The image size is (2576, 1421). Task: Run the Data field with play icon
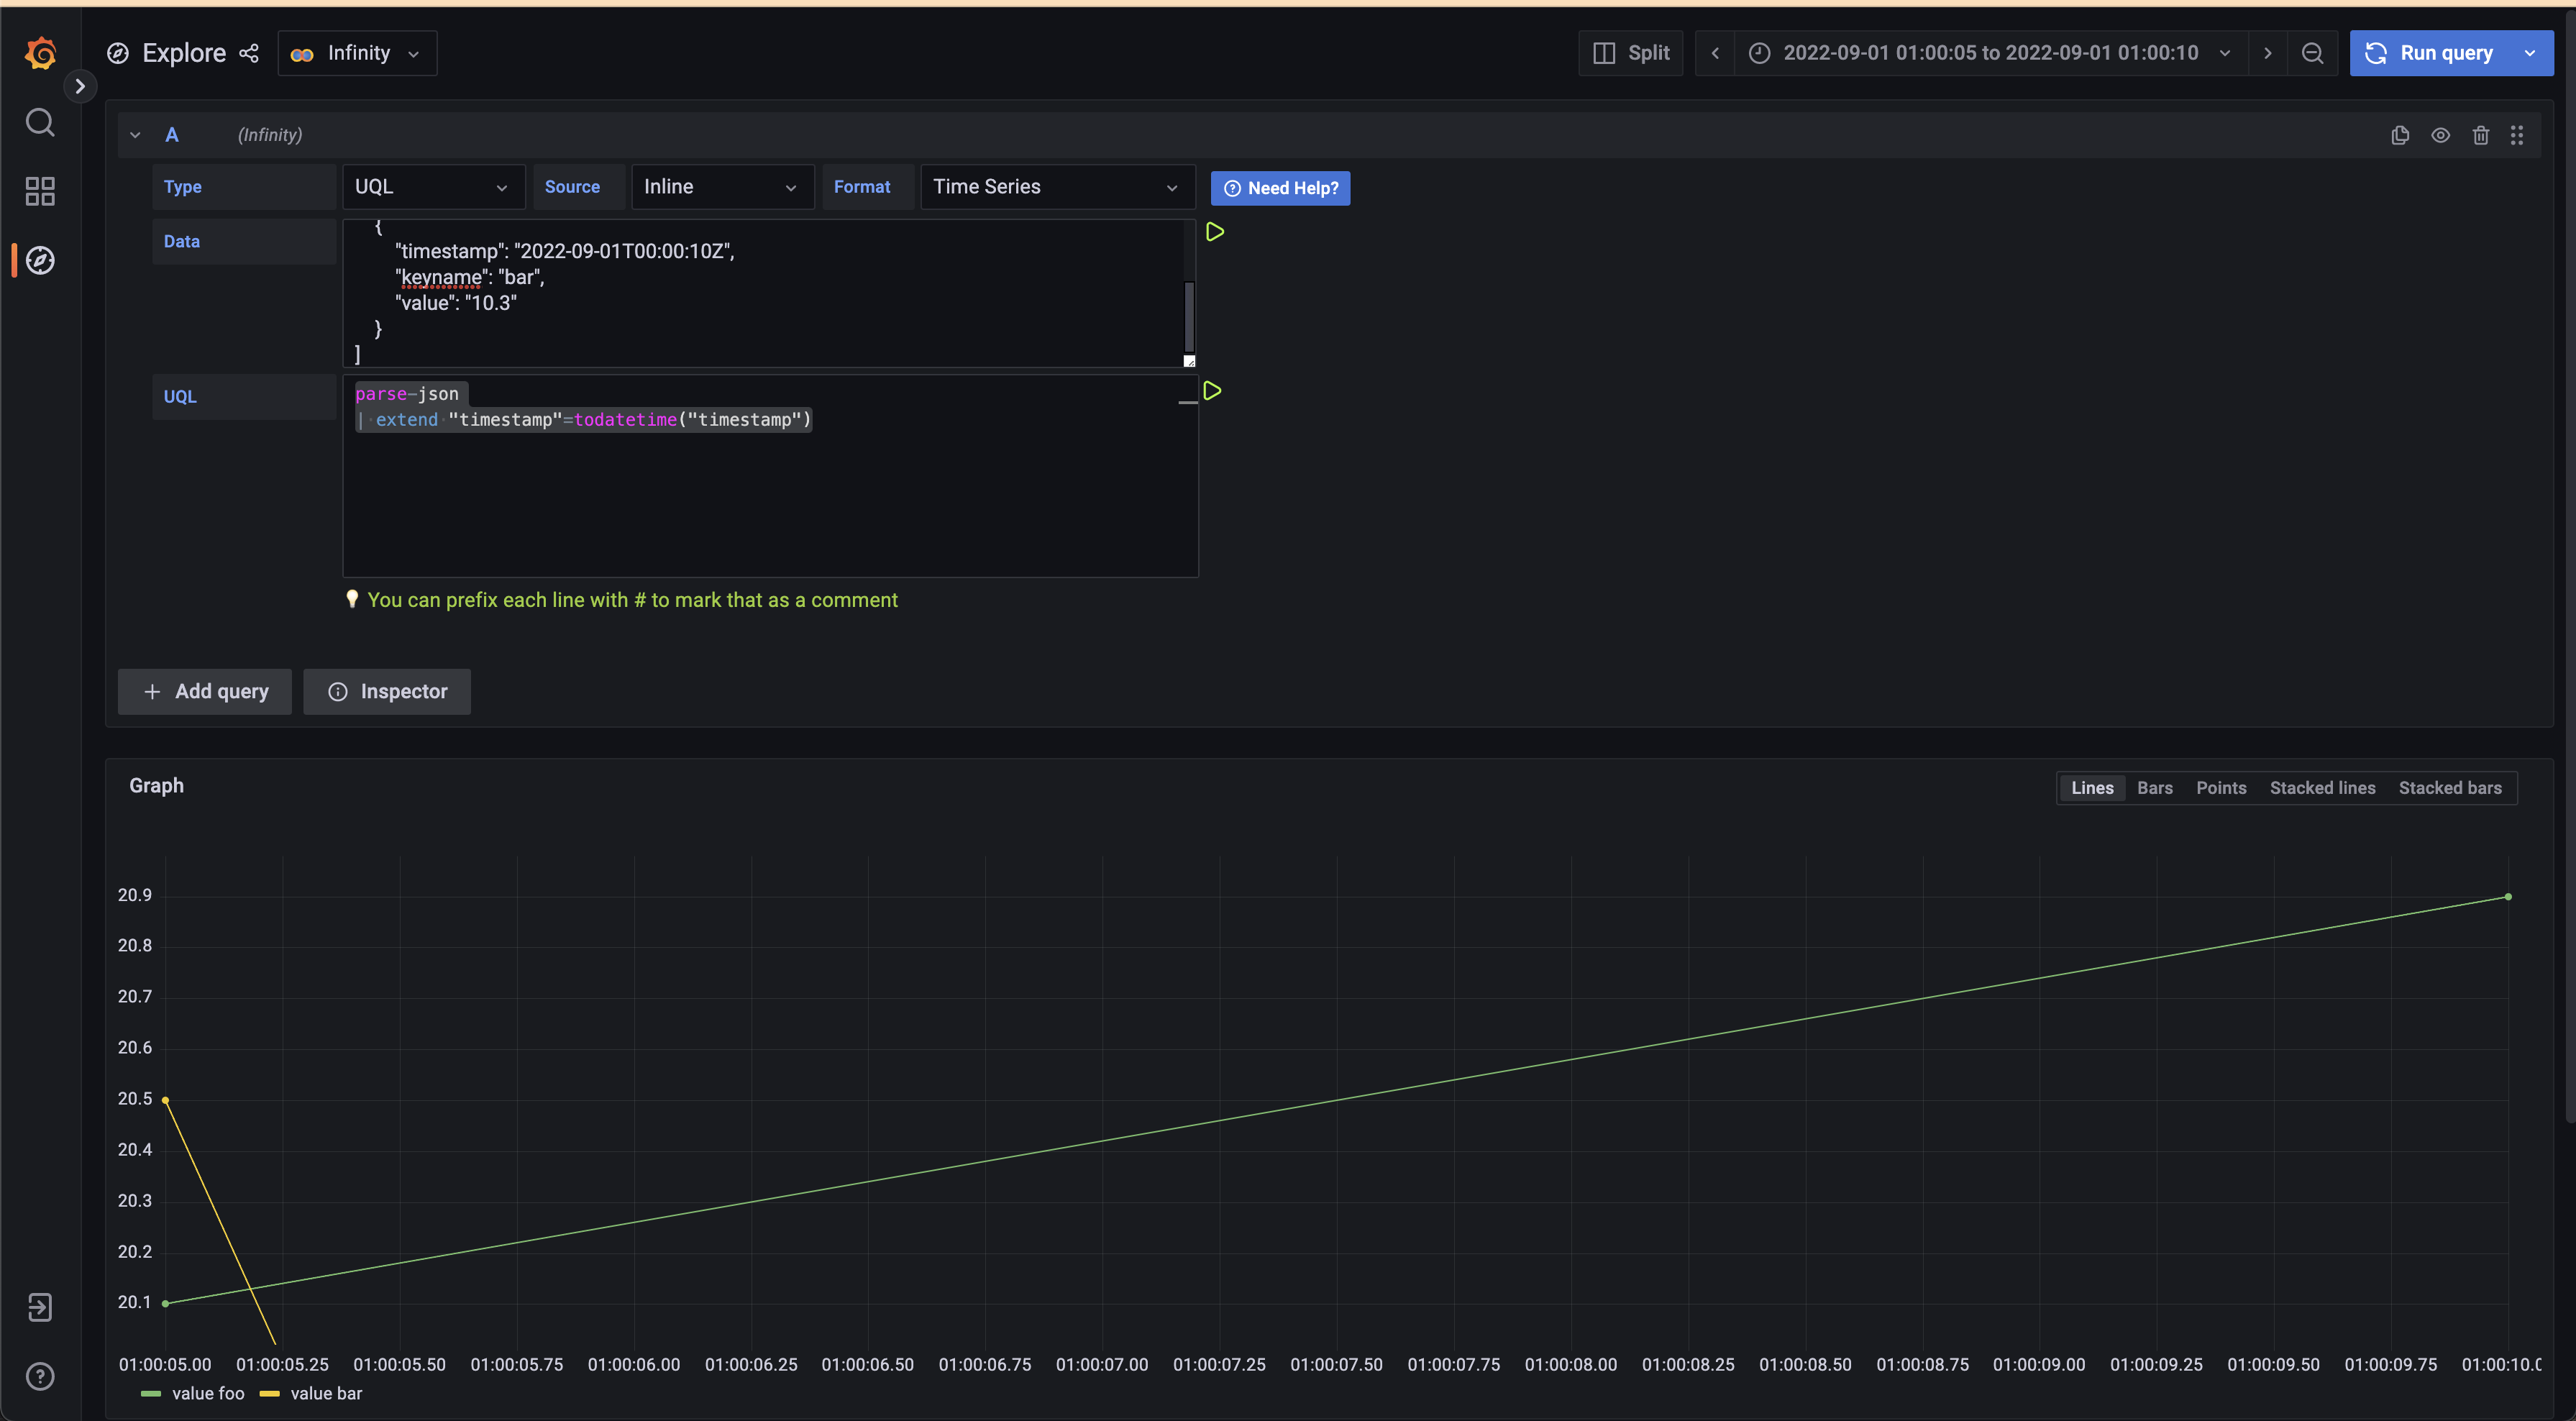[1214, 232]
